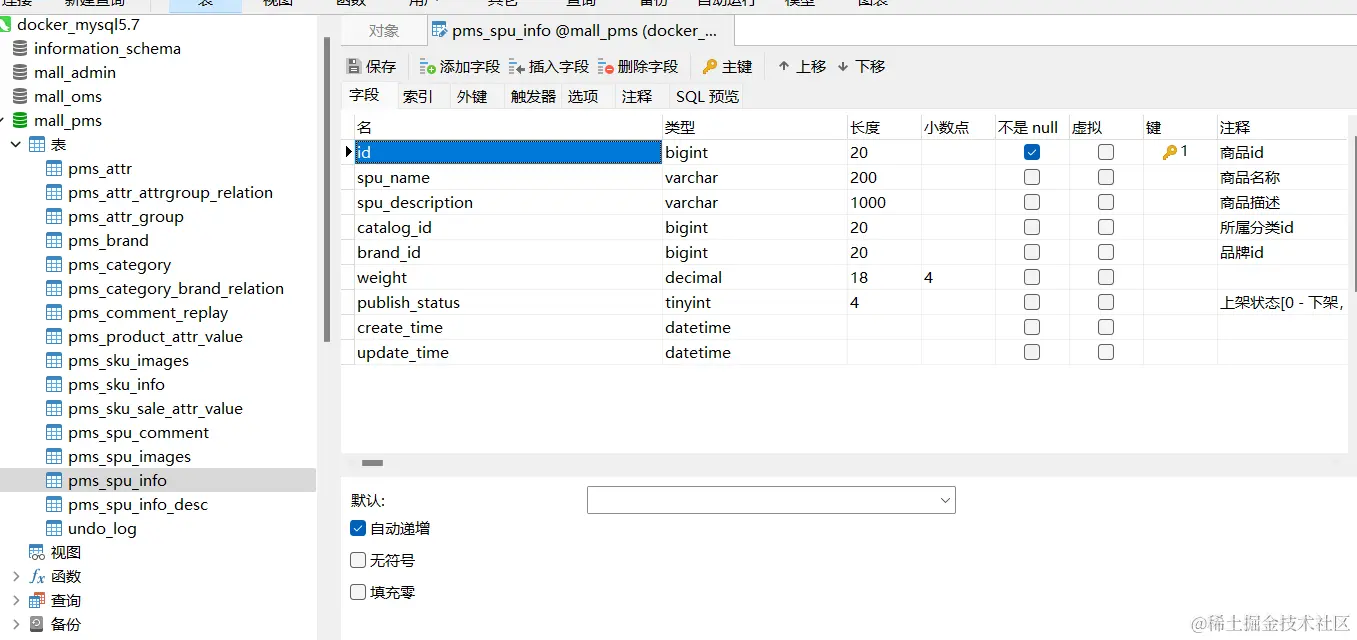Click the undo_log table icon
The width and height of the screenshot is (1357, 640).
(x=54, y=528)
